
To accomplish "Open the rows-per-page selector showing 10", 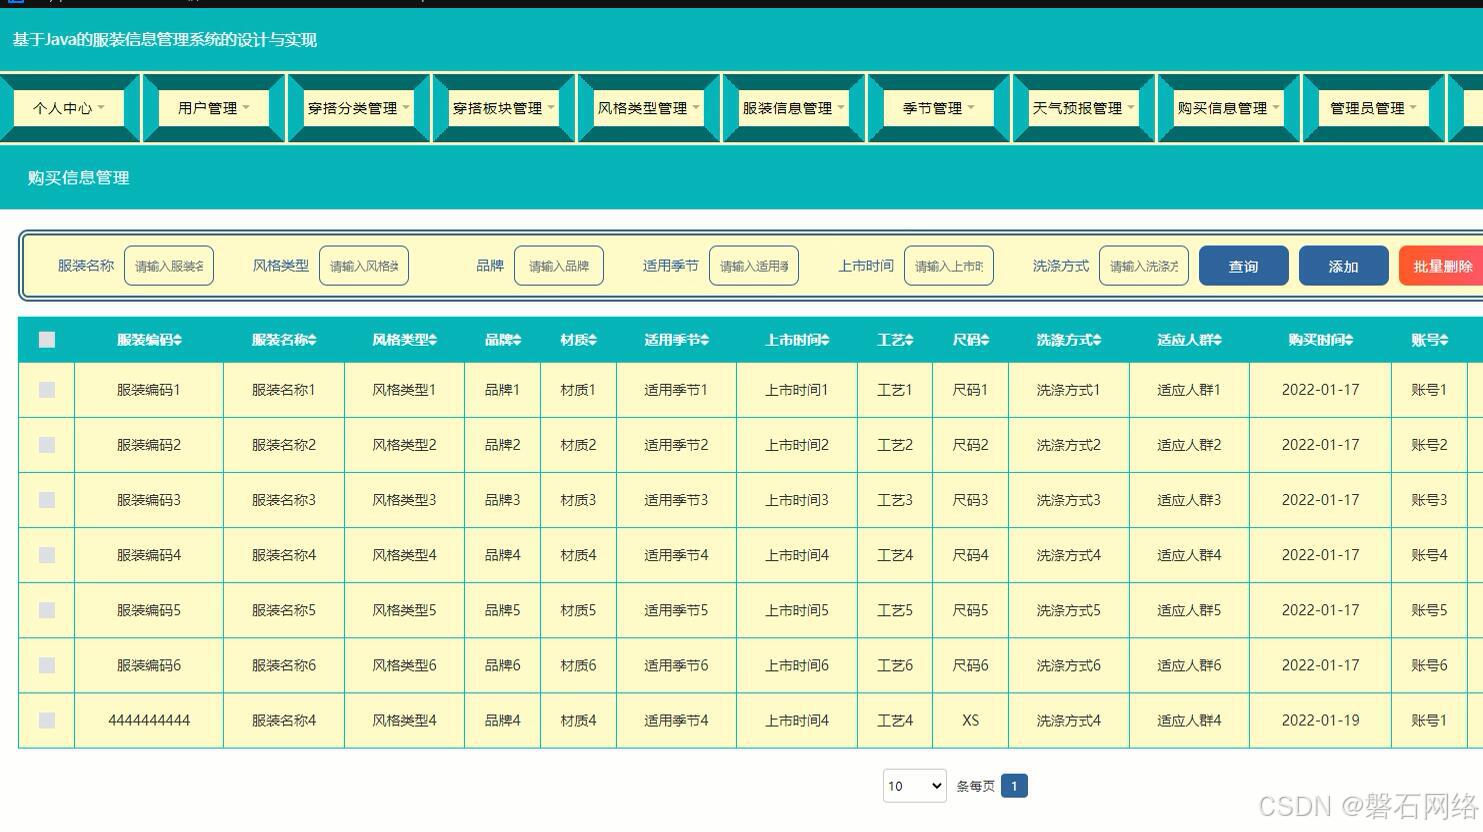I will tap(915, 786).
